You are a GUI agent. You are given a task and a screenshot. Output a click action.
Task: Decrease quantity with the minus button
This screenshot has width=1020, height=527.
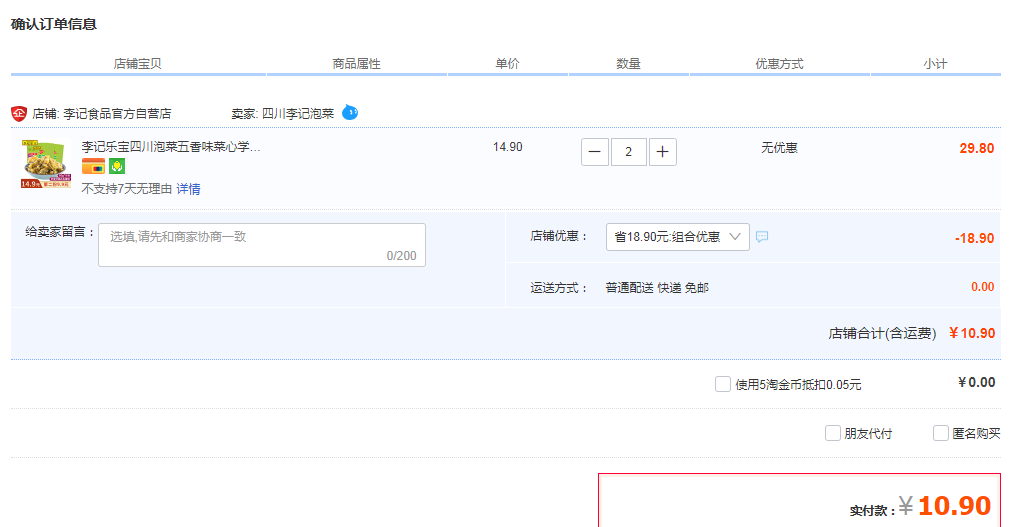595,152
